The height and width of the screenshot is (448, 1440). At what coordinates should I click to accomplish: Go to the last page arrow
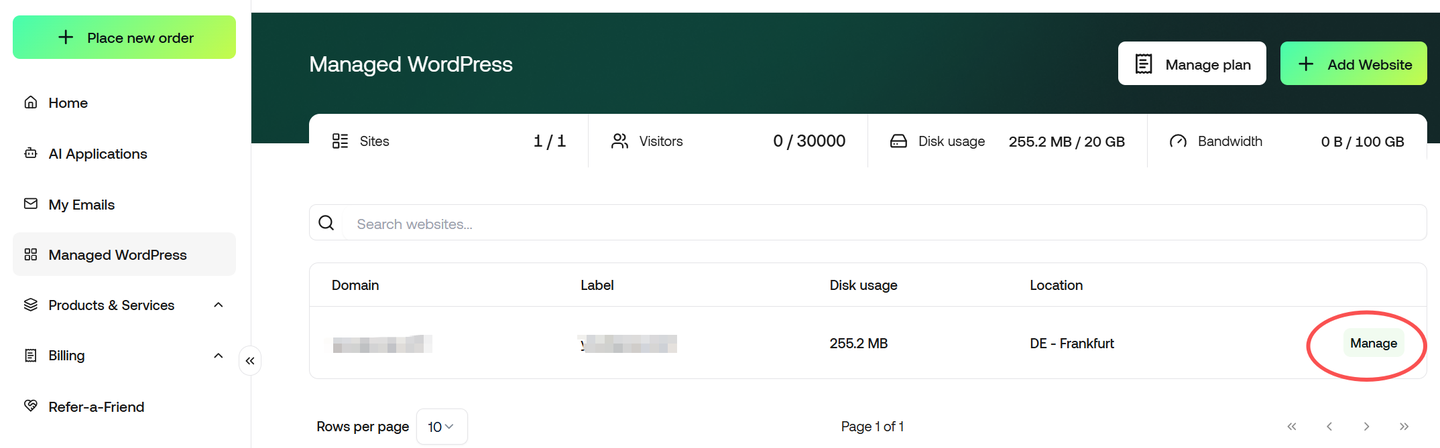click(x=1404, y=427)
